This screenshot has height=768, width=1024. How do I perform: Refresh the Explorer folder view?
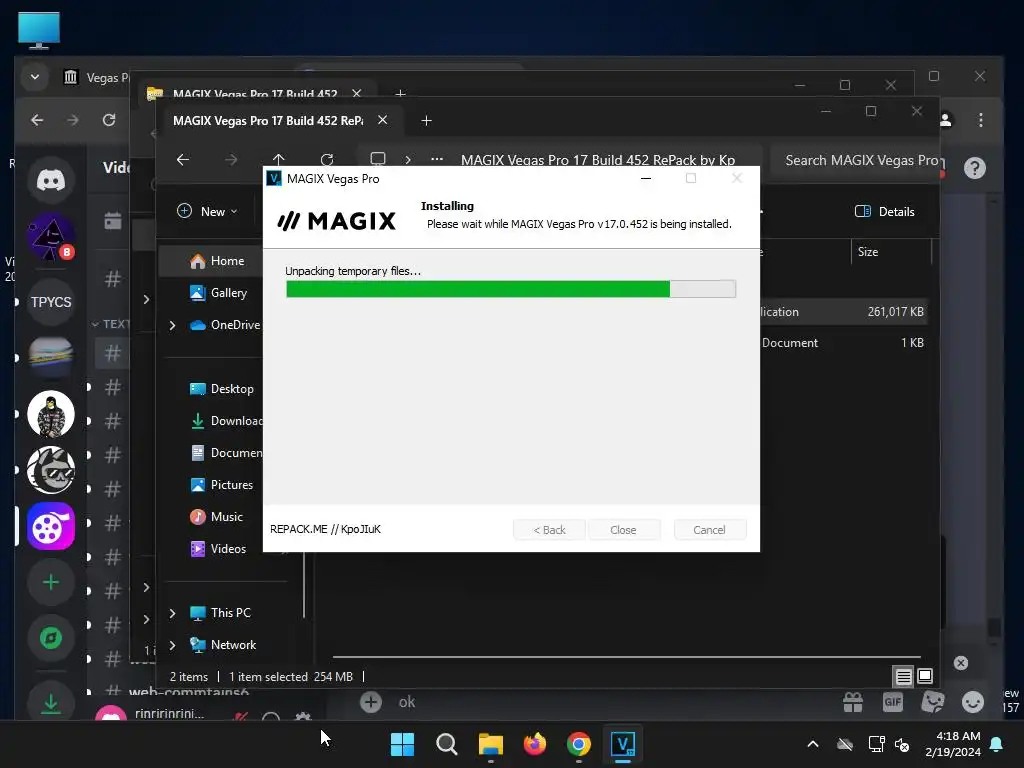[327, 159]
